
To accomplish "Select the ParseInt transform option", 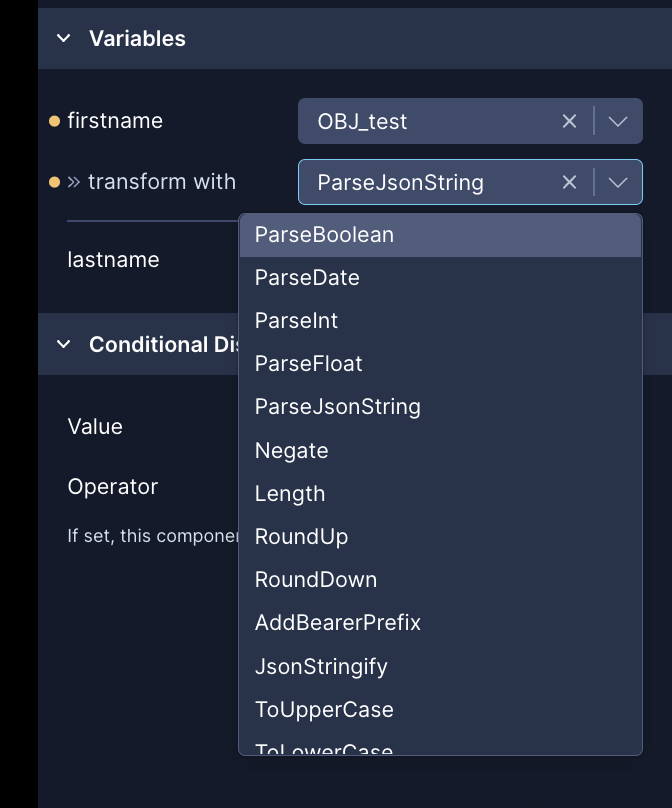I will point(296,320).
